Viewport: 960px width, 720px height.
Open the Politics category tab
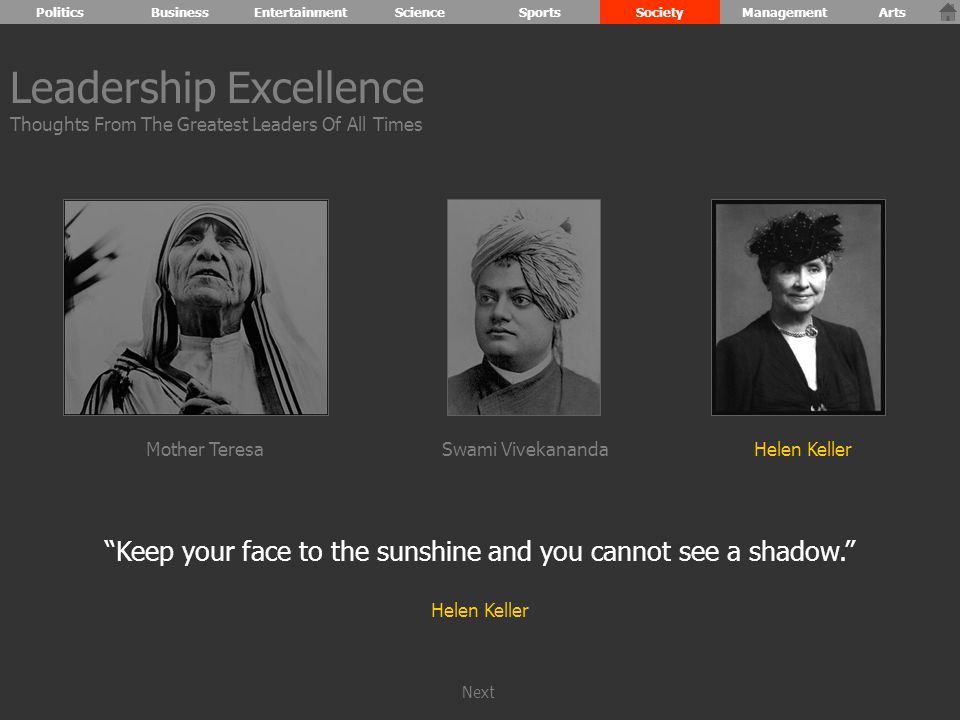pyautogui.click(x=60, y=12)
